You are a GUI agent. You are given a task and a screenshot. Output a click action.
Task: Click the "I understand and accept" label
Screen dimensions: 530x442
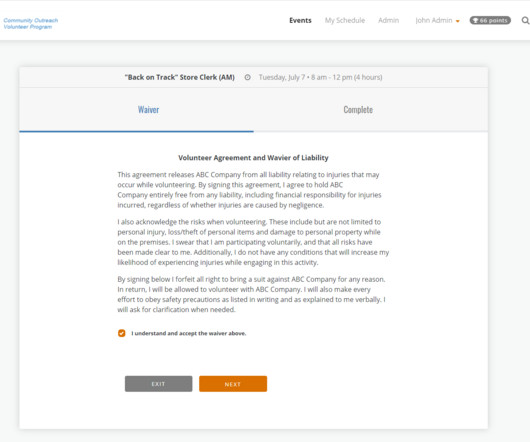click(x=189, y=333)
